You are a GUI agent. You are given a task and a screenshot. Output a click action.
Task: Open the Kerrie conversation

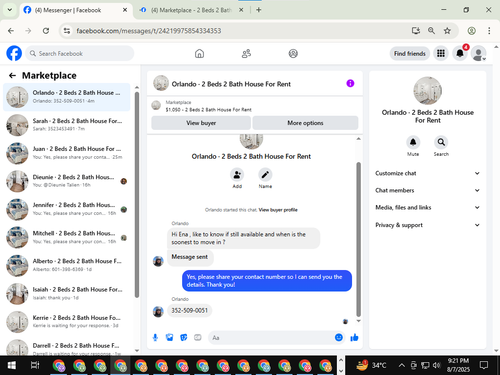tap(67, 322)
